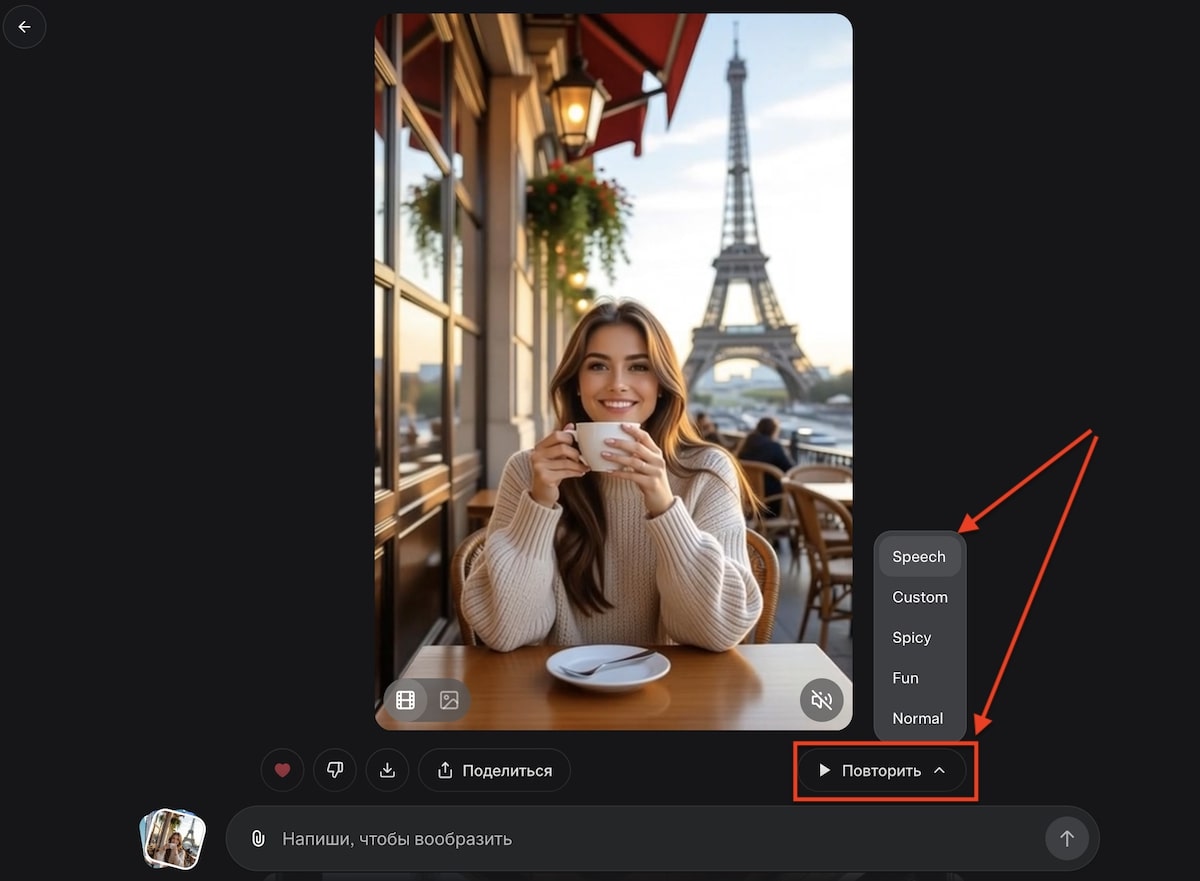
Task: Open the stacked image thumbnail beside prompt
Action: pos(173,838)
